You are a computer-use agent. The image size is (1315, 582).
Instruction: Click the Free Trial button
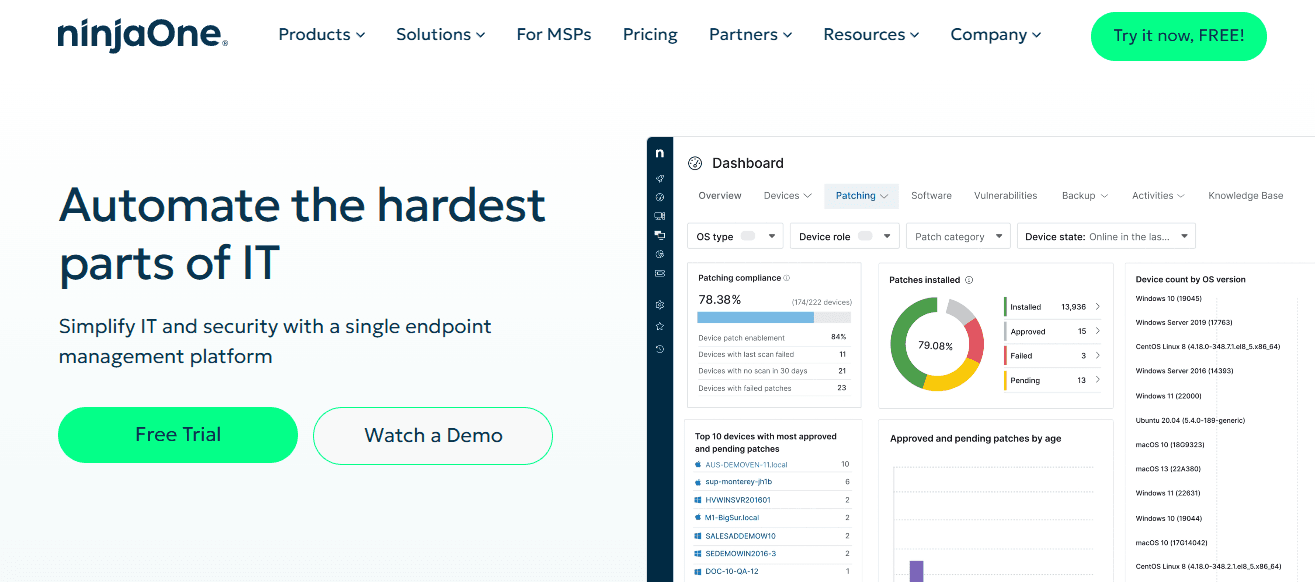point(178,435)
